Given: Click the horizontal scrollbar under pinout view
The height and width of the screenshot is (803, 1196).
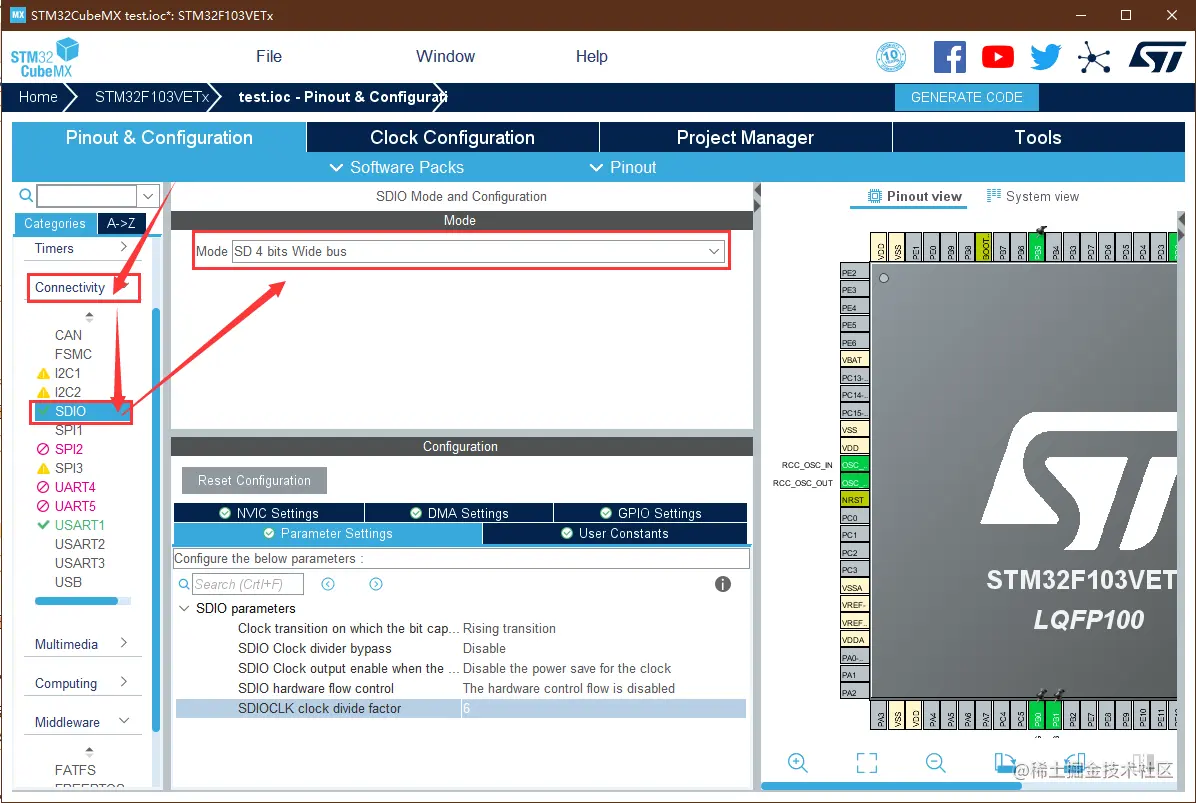Looking at the screenshot, I should 891,785.
